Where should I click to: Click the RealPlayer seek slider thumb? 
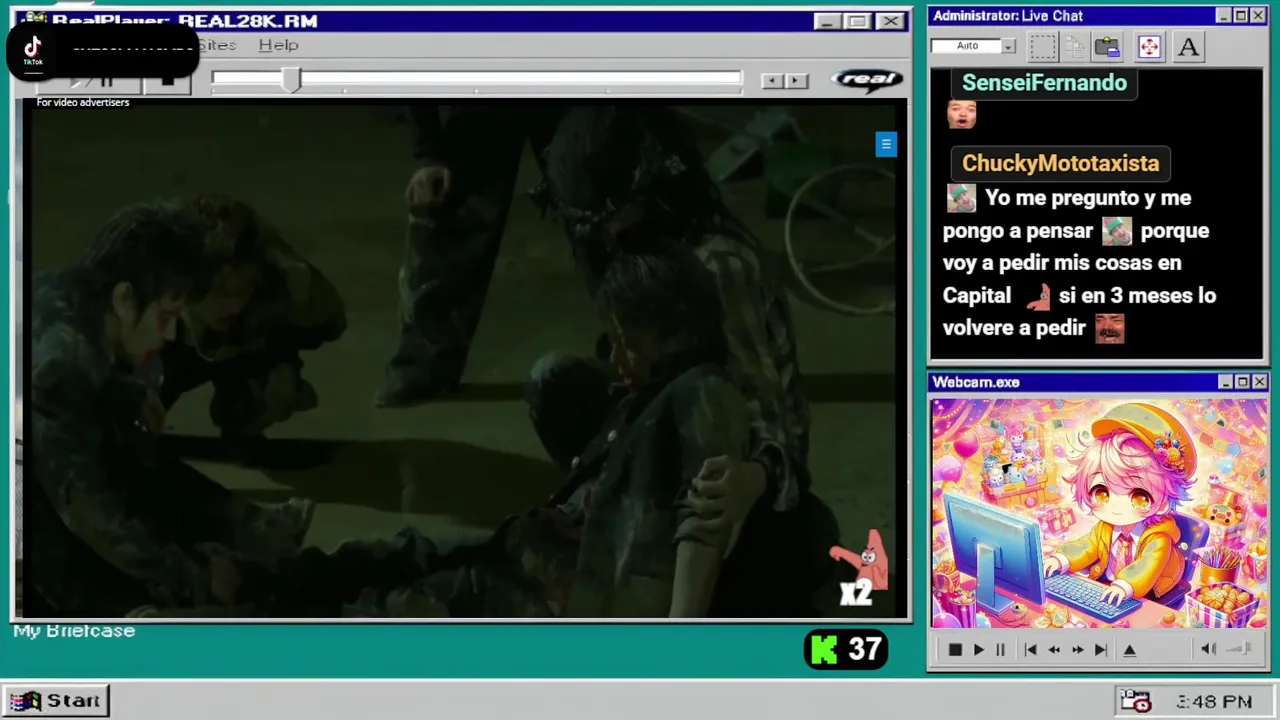click(x=291, y=80)
